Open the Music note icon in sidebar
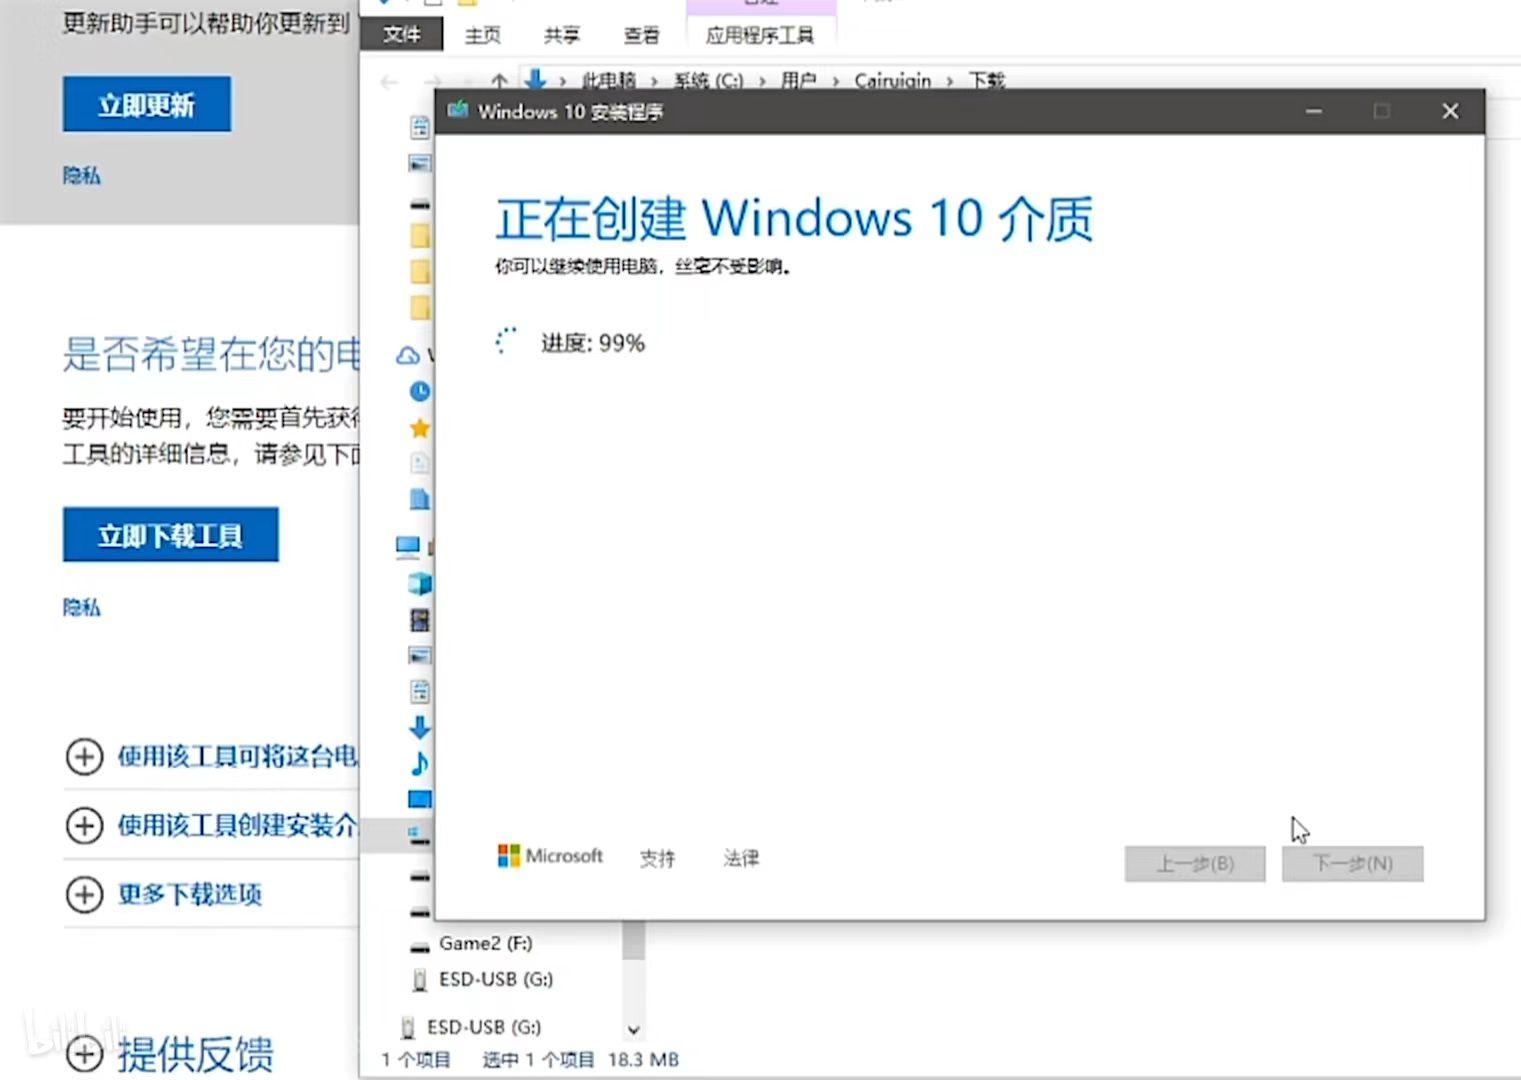Screen dimensions: 1521x1080 (x=420, y=763)
